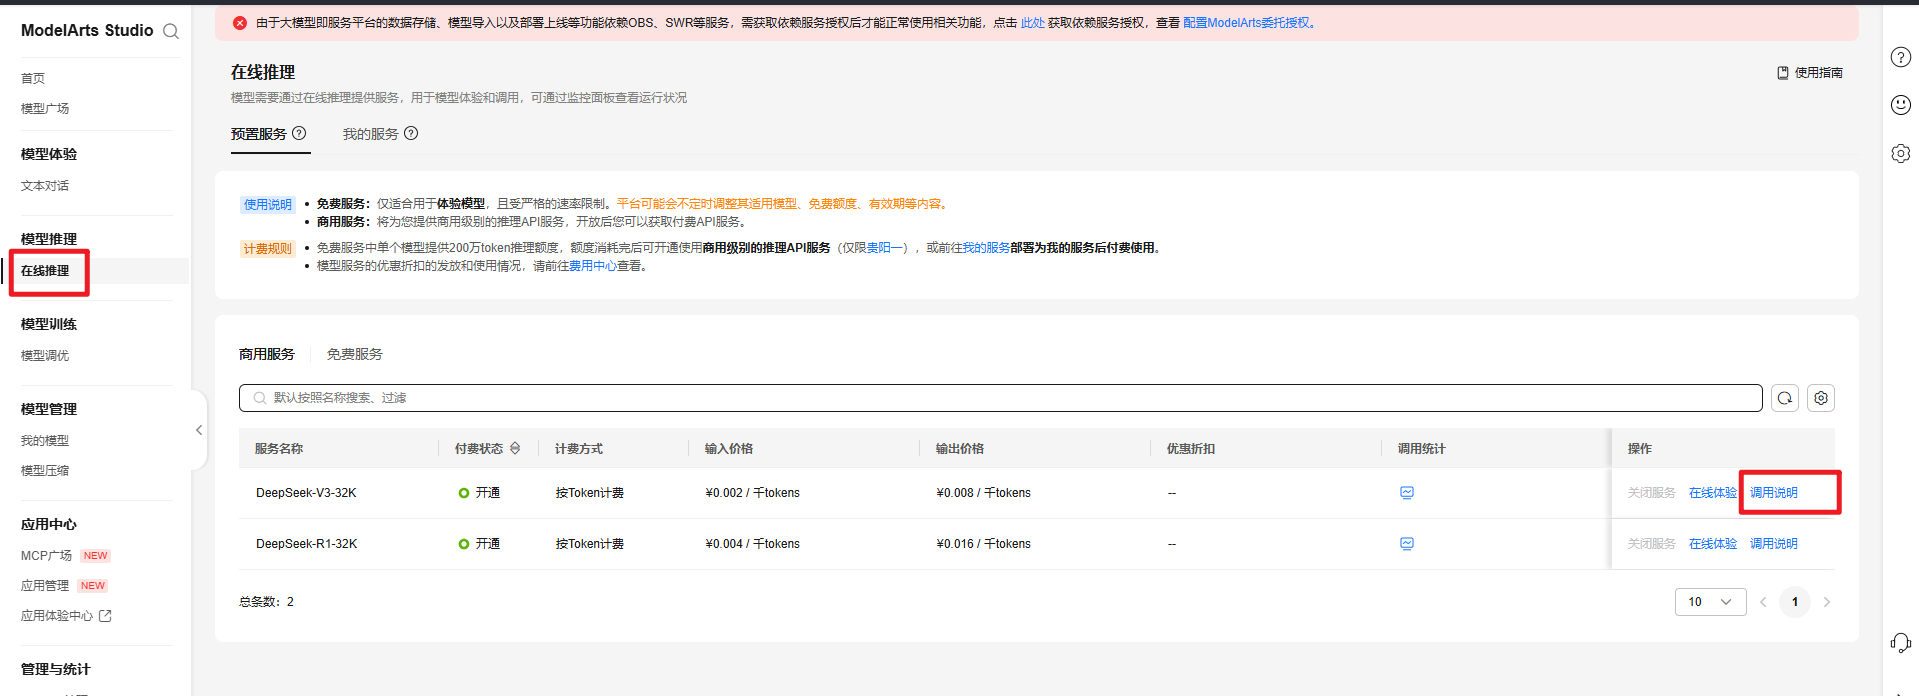
Task: Collapse the left sidebar with the arrow handle
Action: [199, 430]
